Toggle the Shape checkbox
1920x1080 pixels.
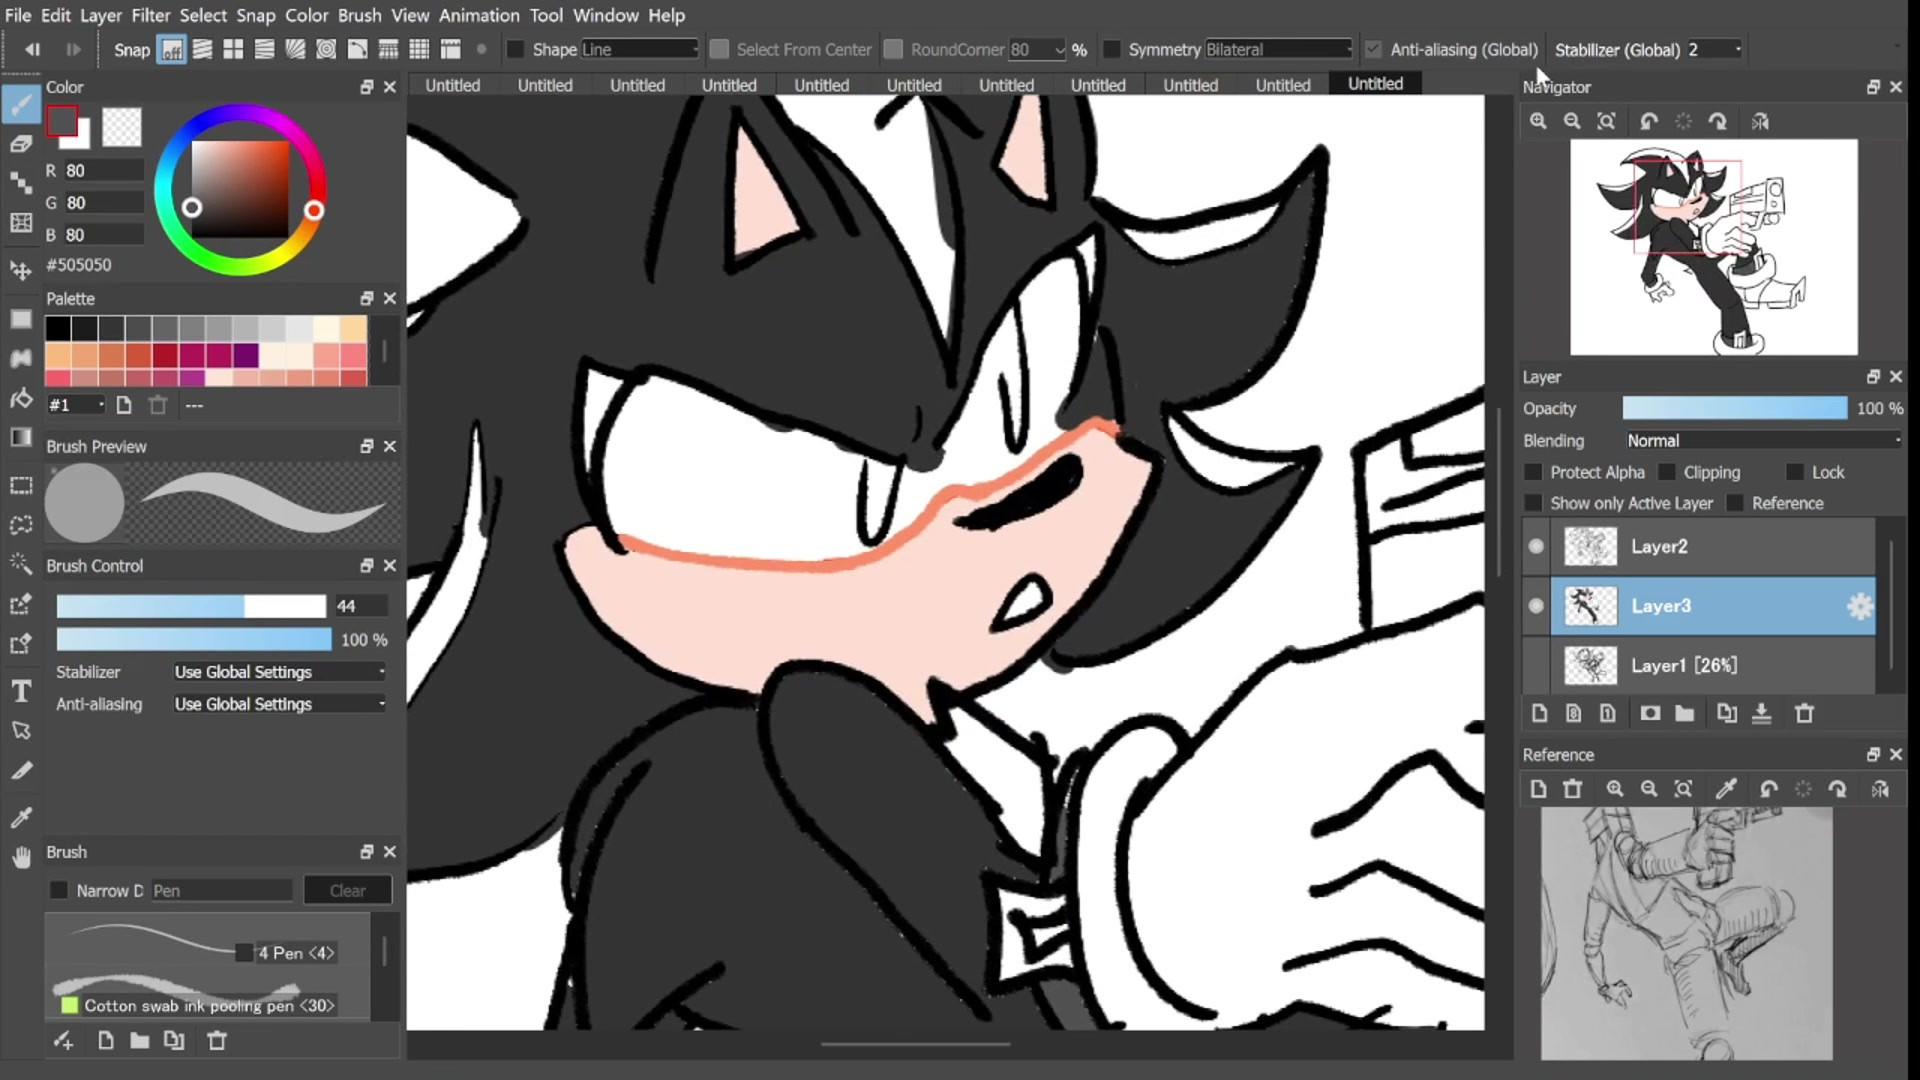coord(516,49)
